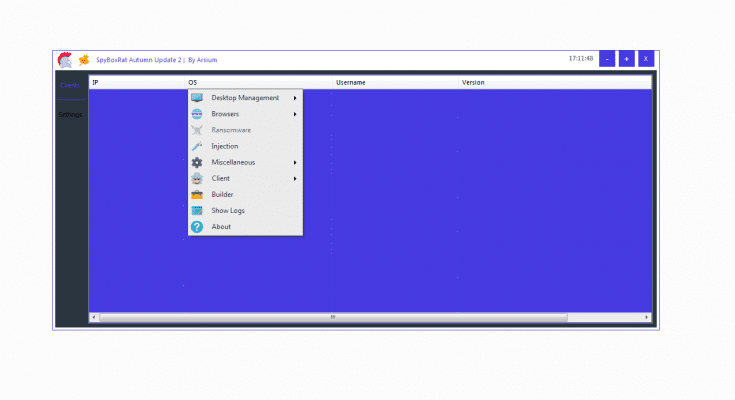Click the Builder icon in the context menu

tap(197, 194)
